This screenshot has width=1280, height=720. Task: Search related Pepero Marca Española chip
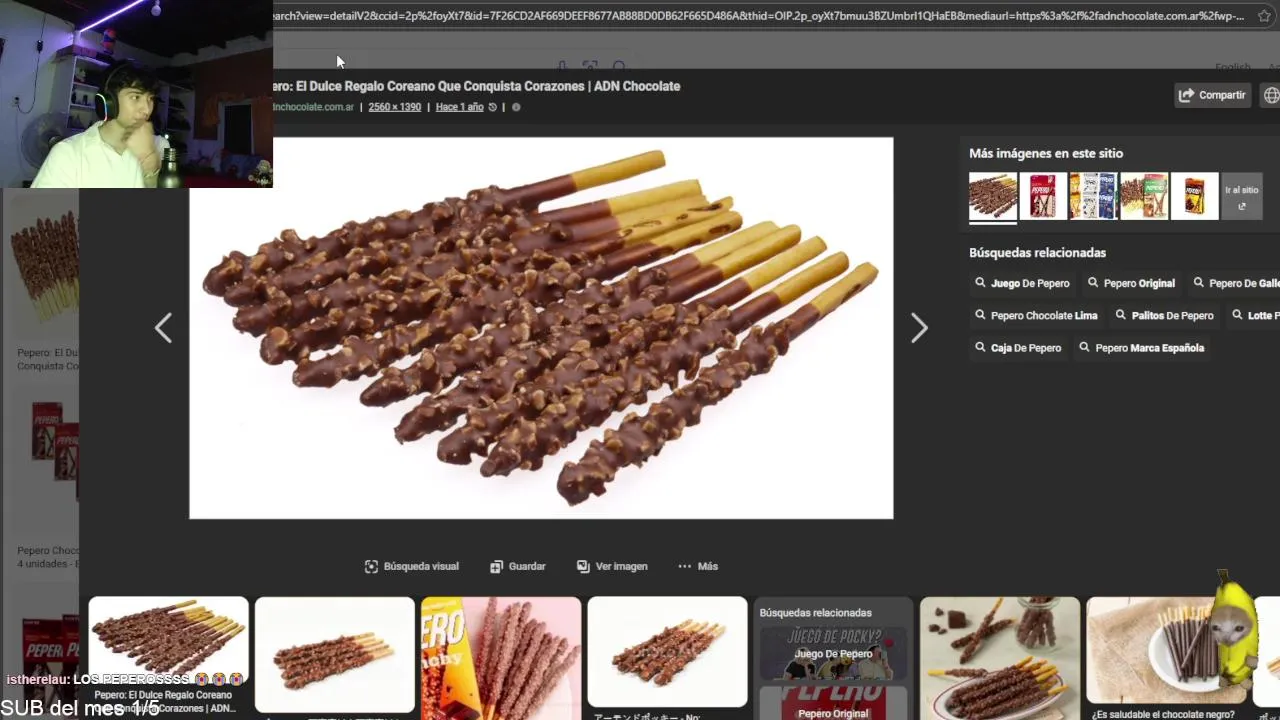coord(1140,348)
